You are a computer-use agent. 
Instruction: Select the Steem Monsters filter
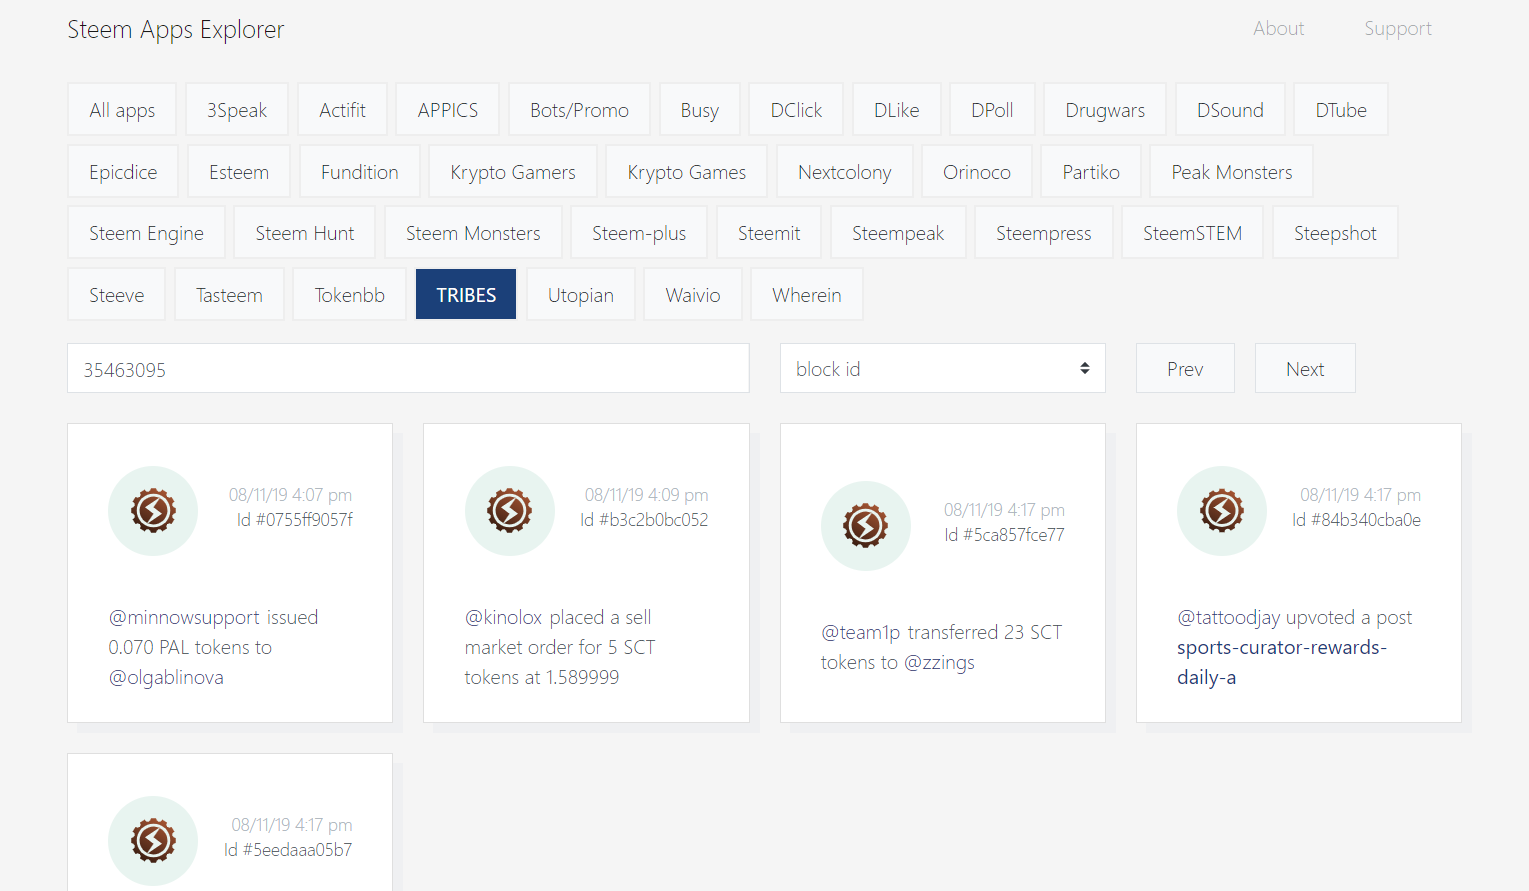(x=473, y=233)
